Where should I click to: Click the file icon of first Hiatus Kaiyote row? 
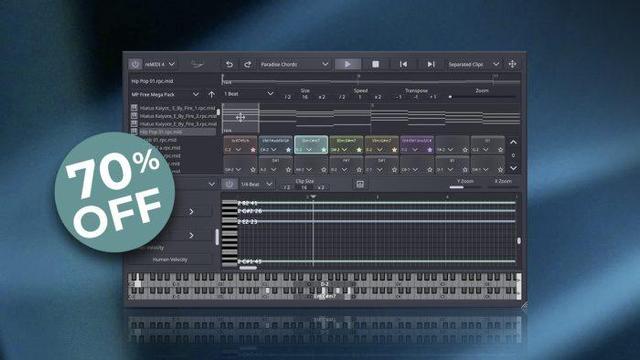tap(134, 108)
